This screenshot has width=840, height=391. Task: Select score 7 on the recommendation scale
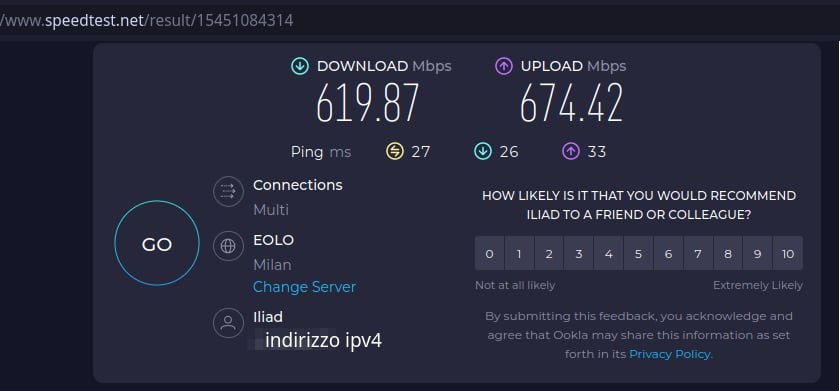point(698,253)
